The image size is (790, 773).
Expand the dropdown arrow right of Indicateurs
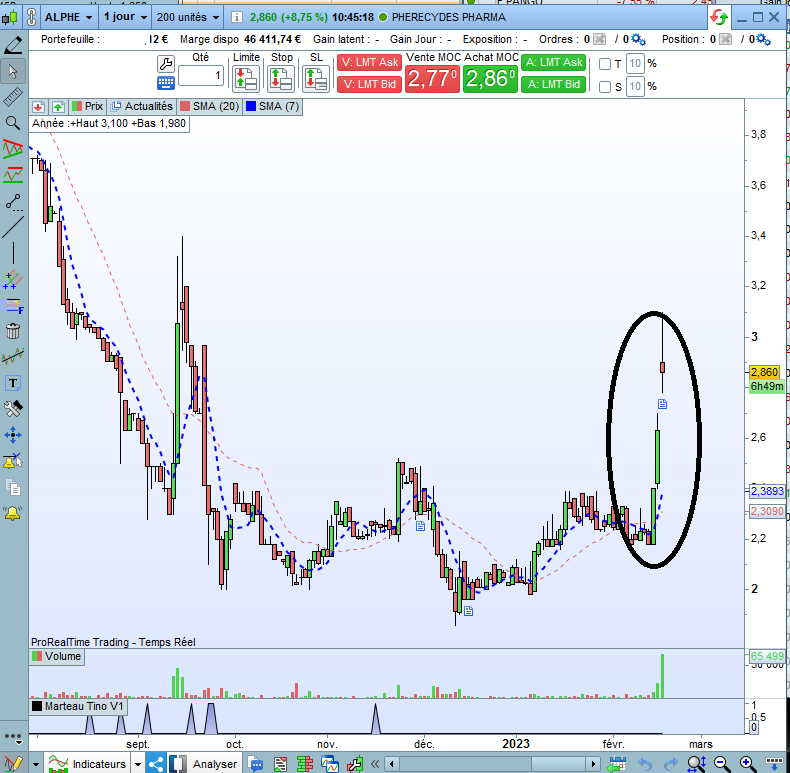point(138,764)
